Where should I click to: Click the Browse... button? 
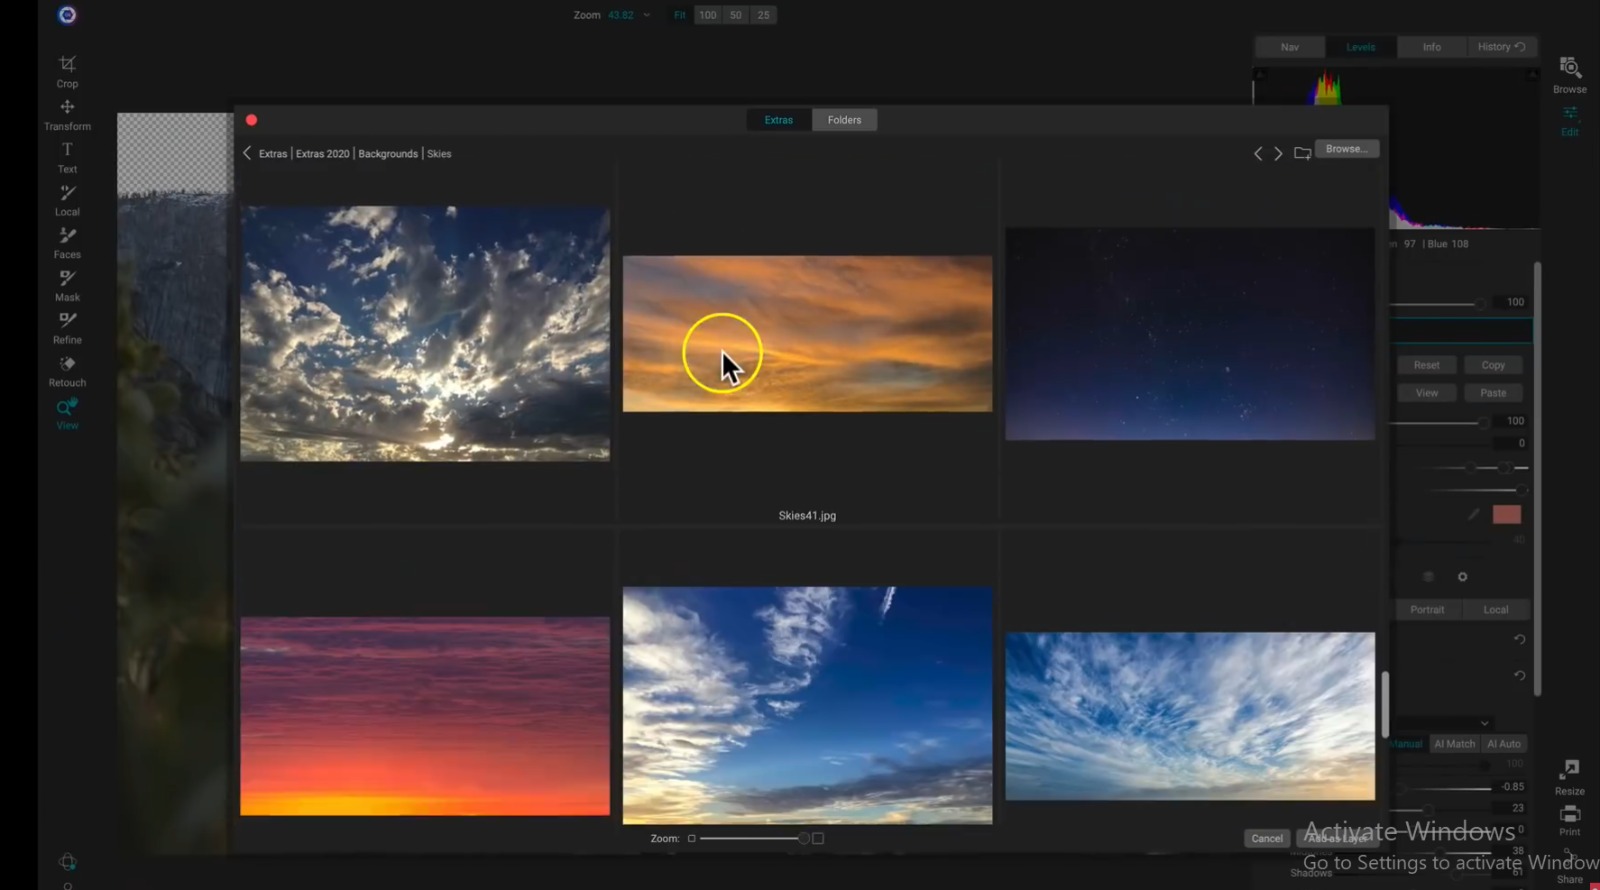(x=1346, y=149)
